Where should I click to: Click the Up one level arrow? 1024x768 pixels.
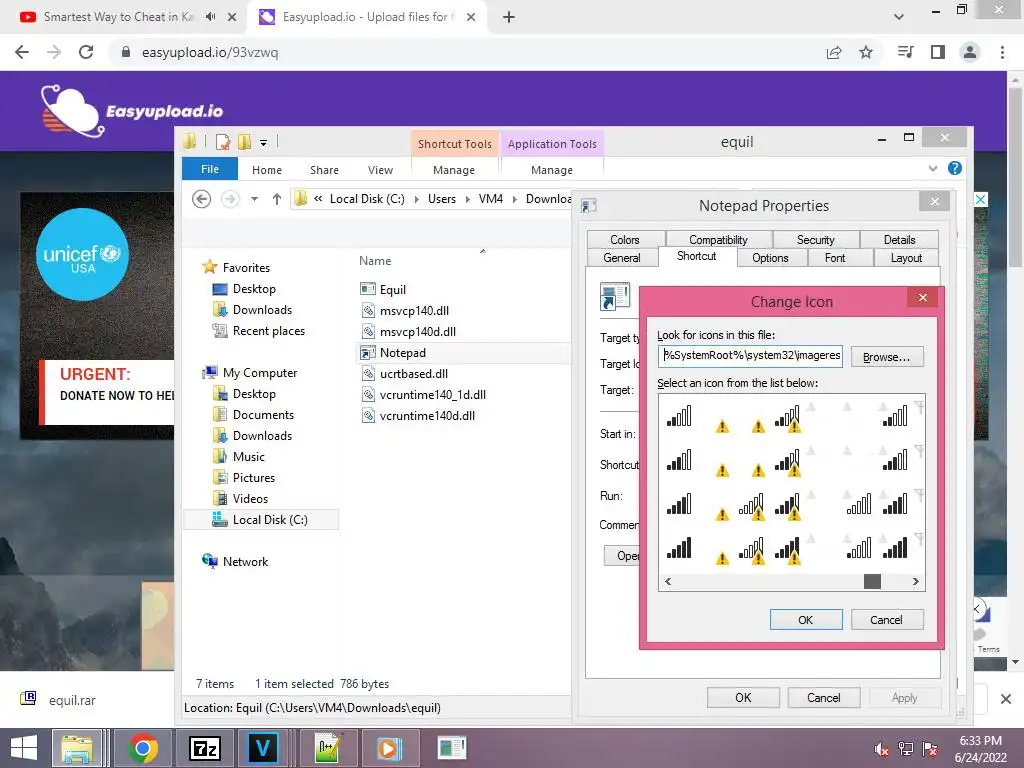(x=277, y=199)
